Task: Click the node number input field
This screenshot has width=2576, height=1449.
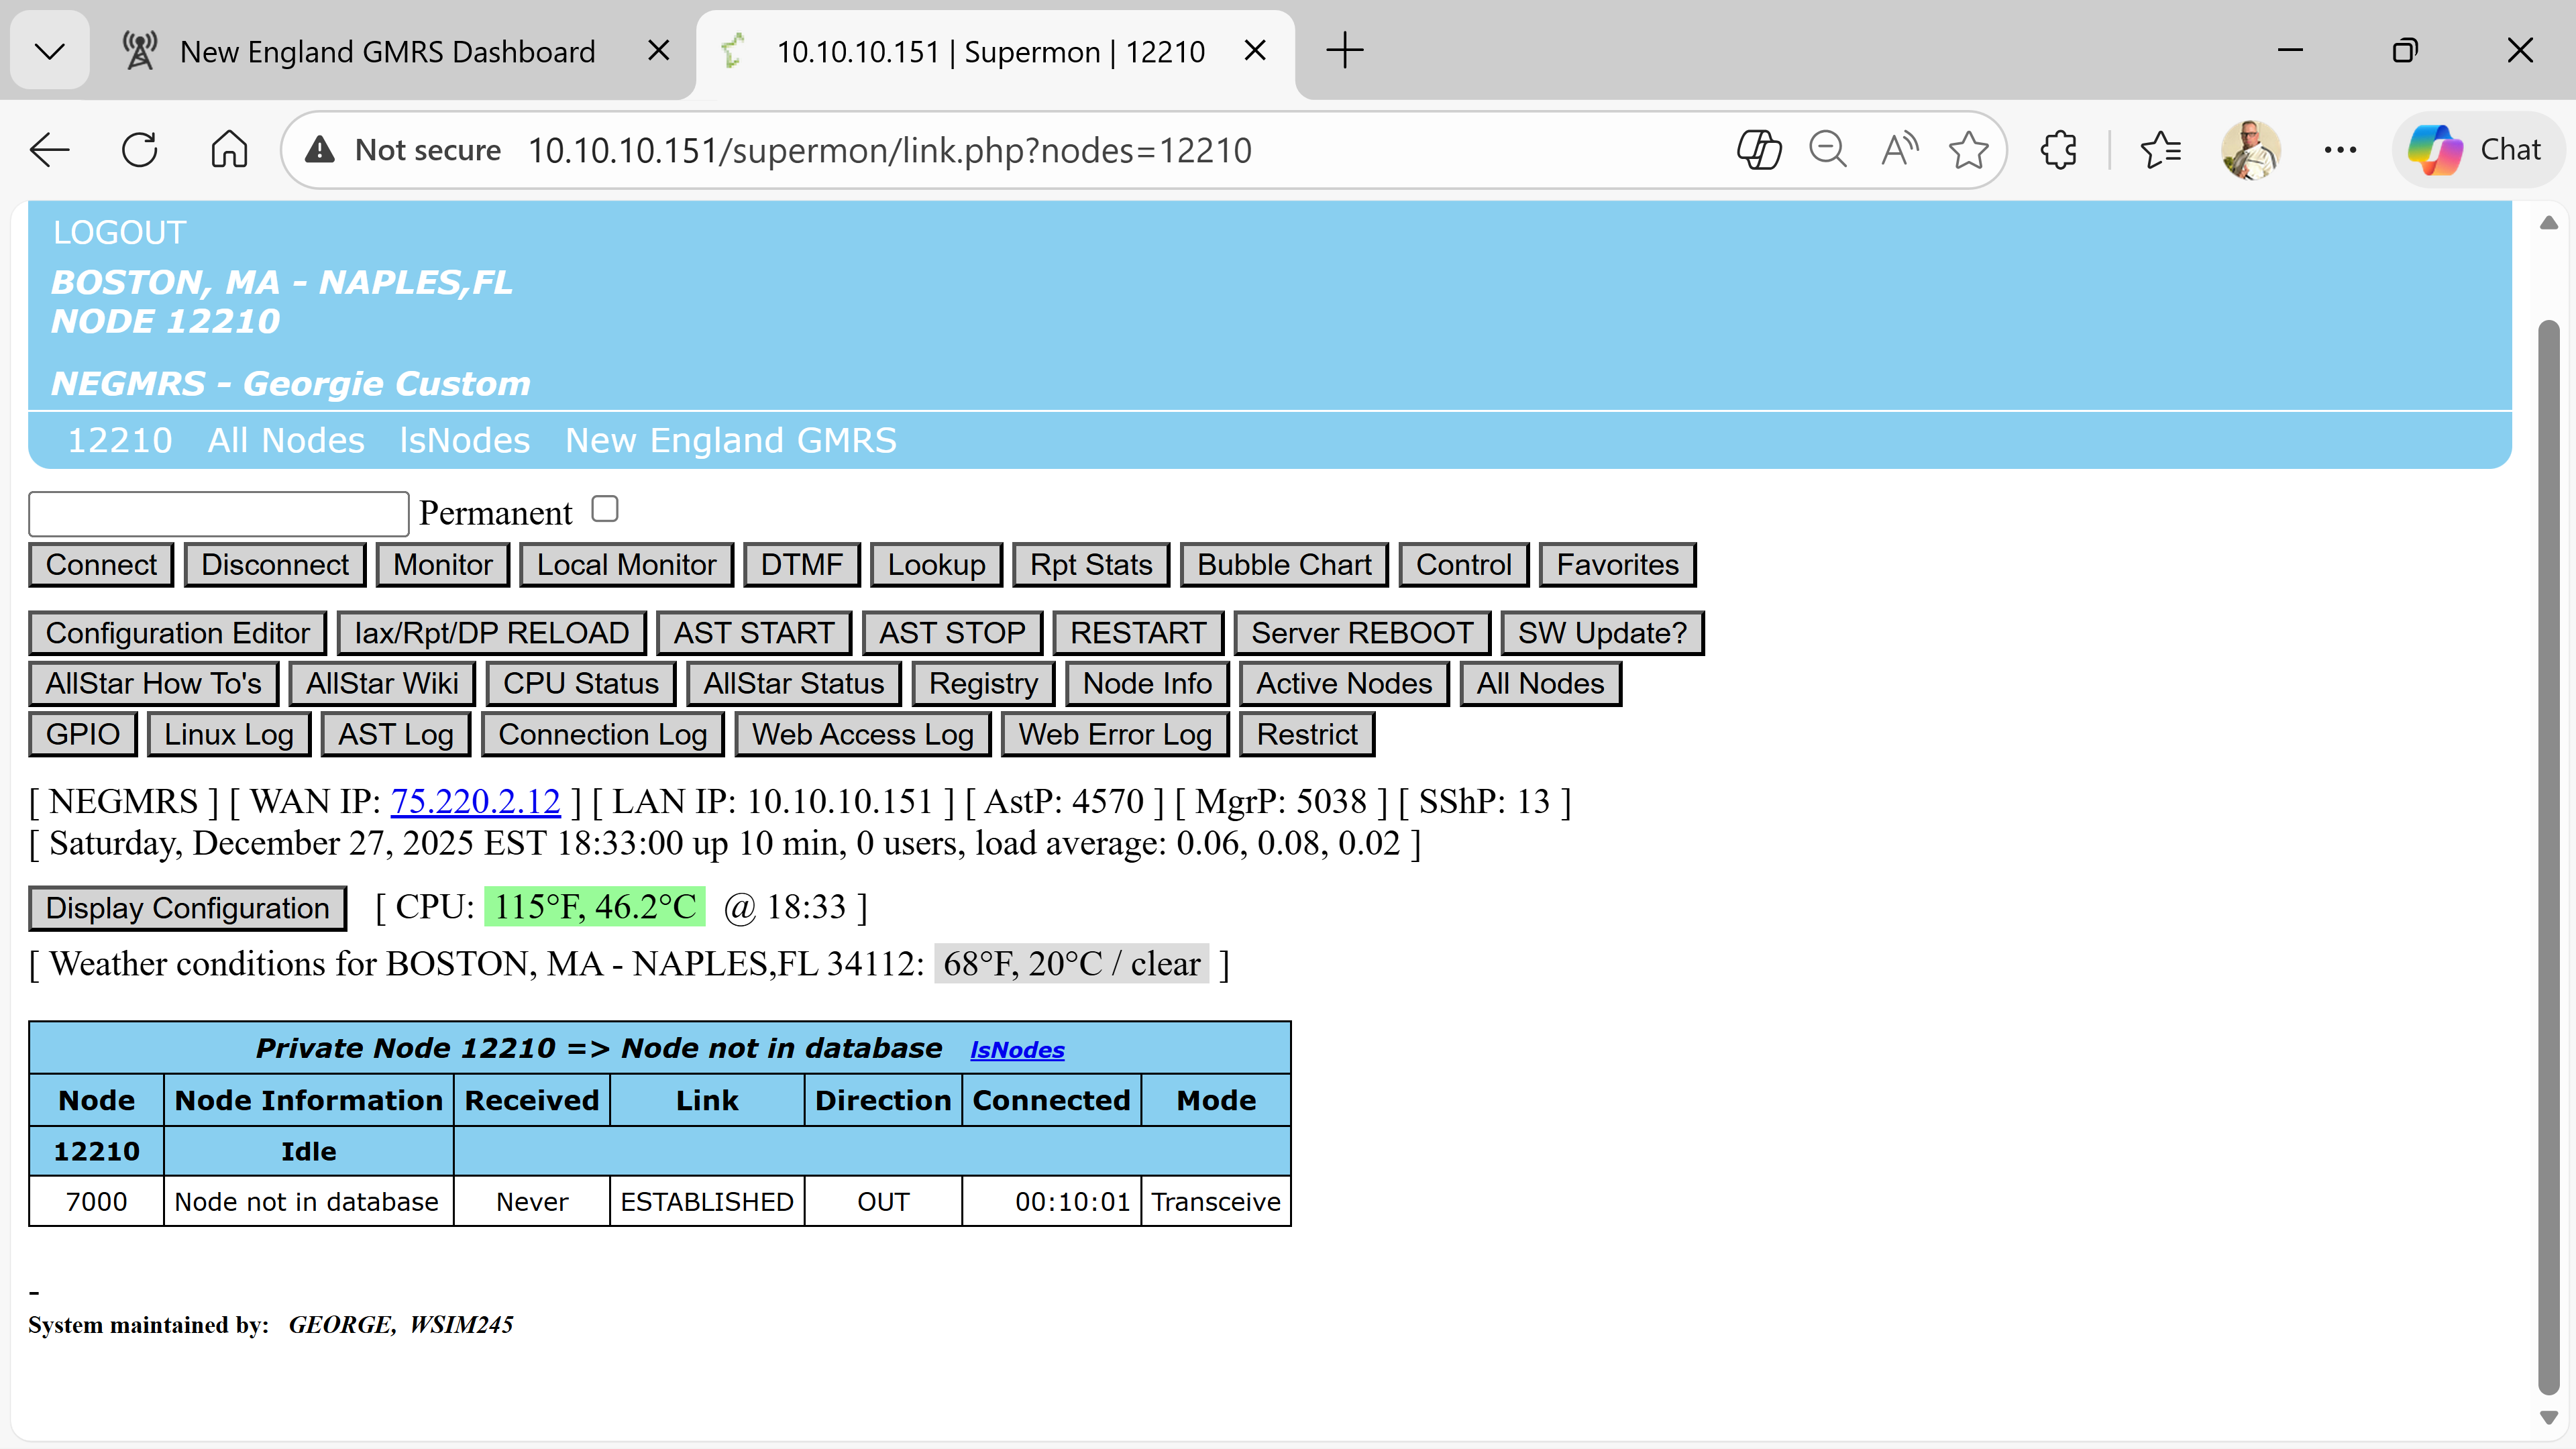Action: tap(218, 513)
